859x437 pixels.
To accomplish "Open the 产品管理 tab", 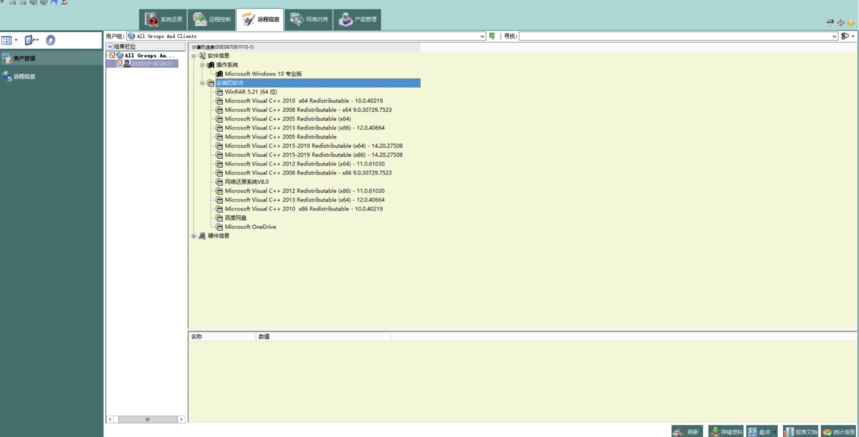I will tap(357, 20).
